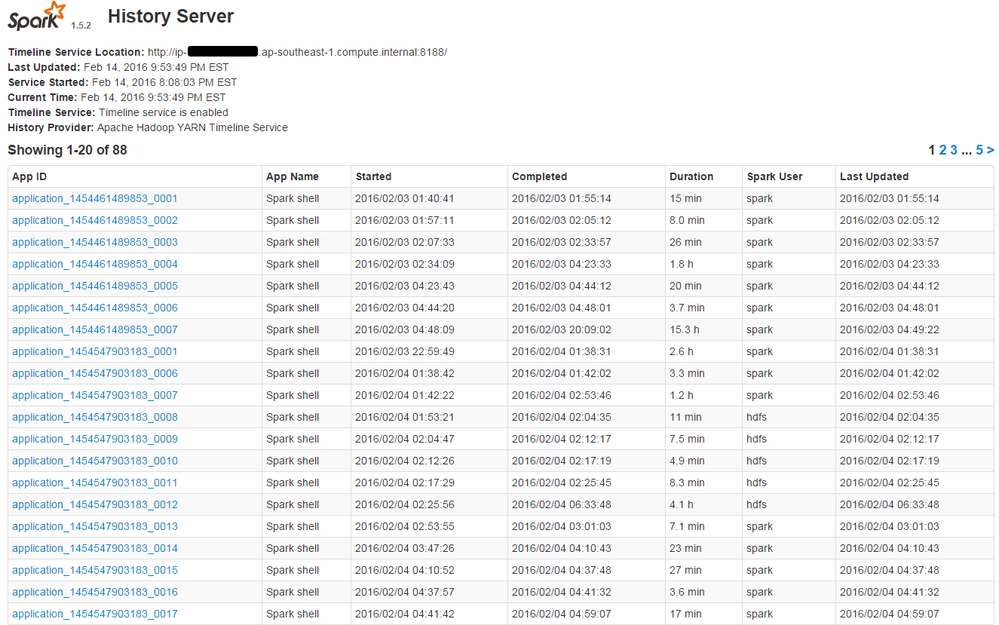
Task: Select 'Apache Hadoop YARN Timeline Service' text
Action: (192, 127)
